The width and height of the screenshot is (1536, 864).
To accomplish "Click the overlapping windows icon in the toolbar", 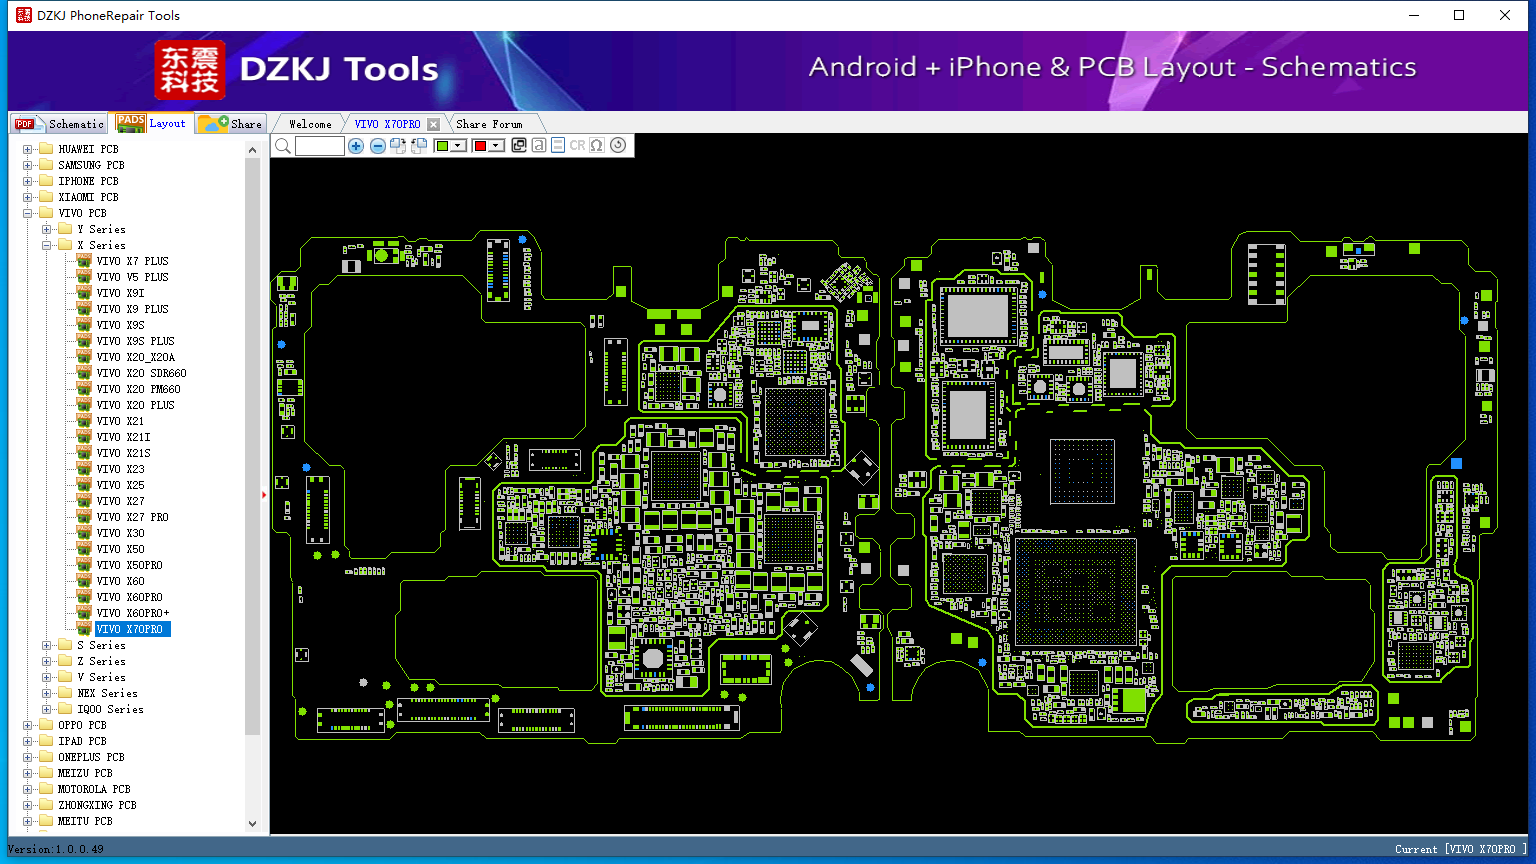I will [x=519, y=146].
